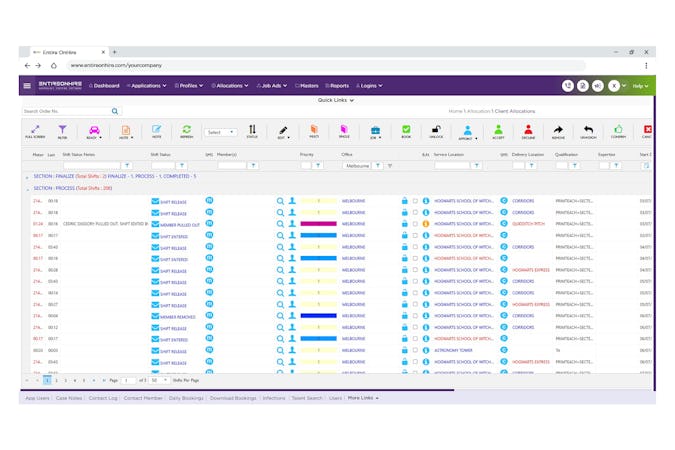Screen dimensions: 675x450
Task: Open the Reports menu
Action: [337, 86]
